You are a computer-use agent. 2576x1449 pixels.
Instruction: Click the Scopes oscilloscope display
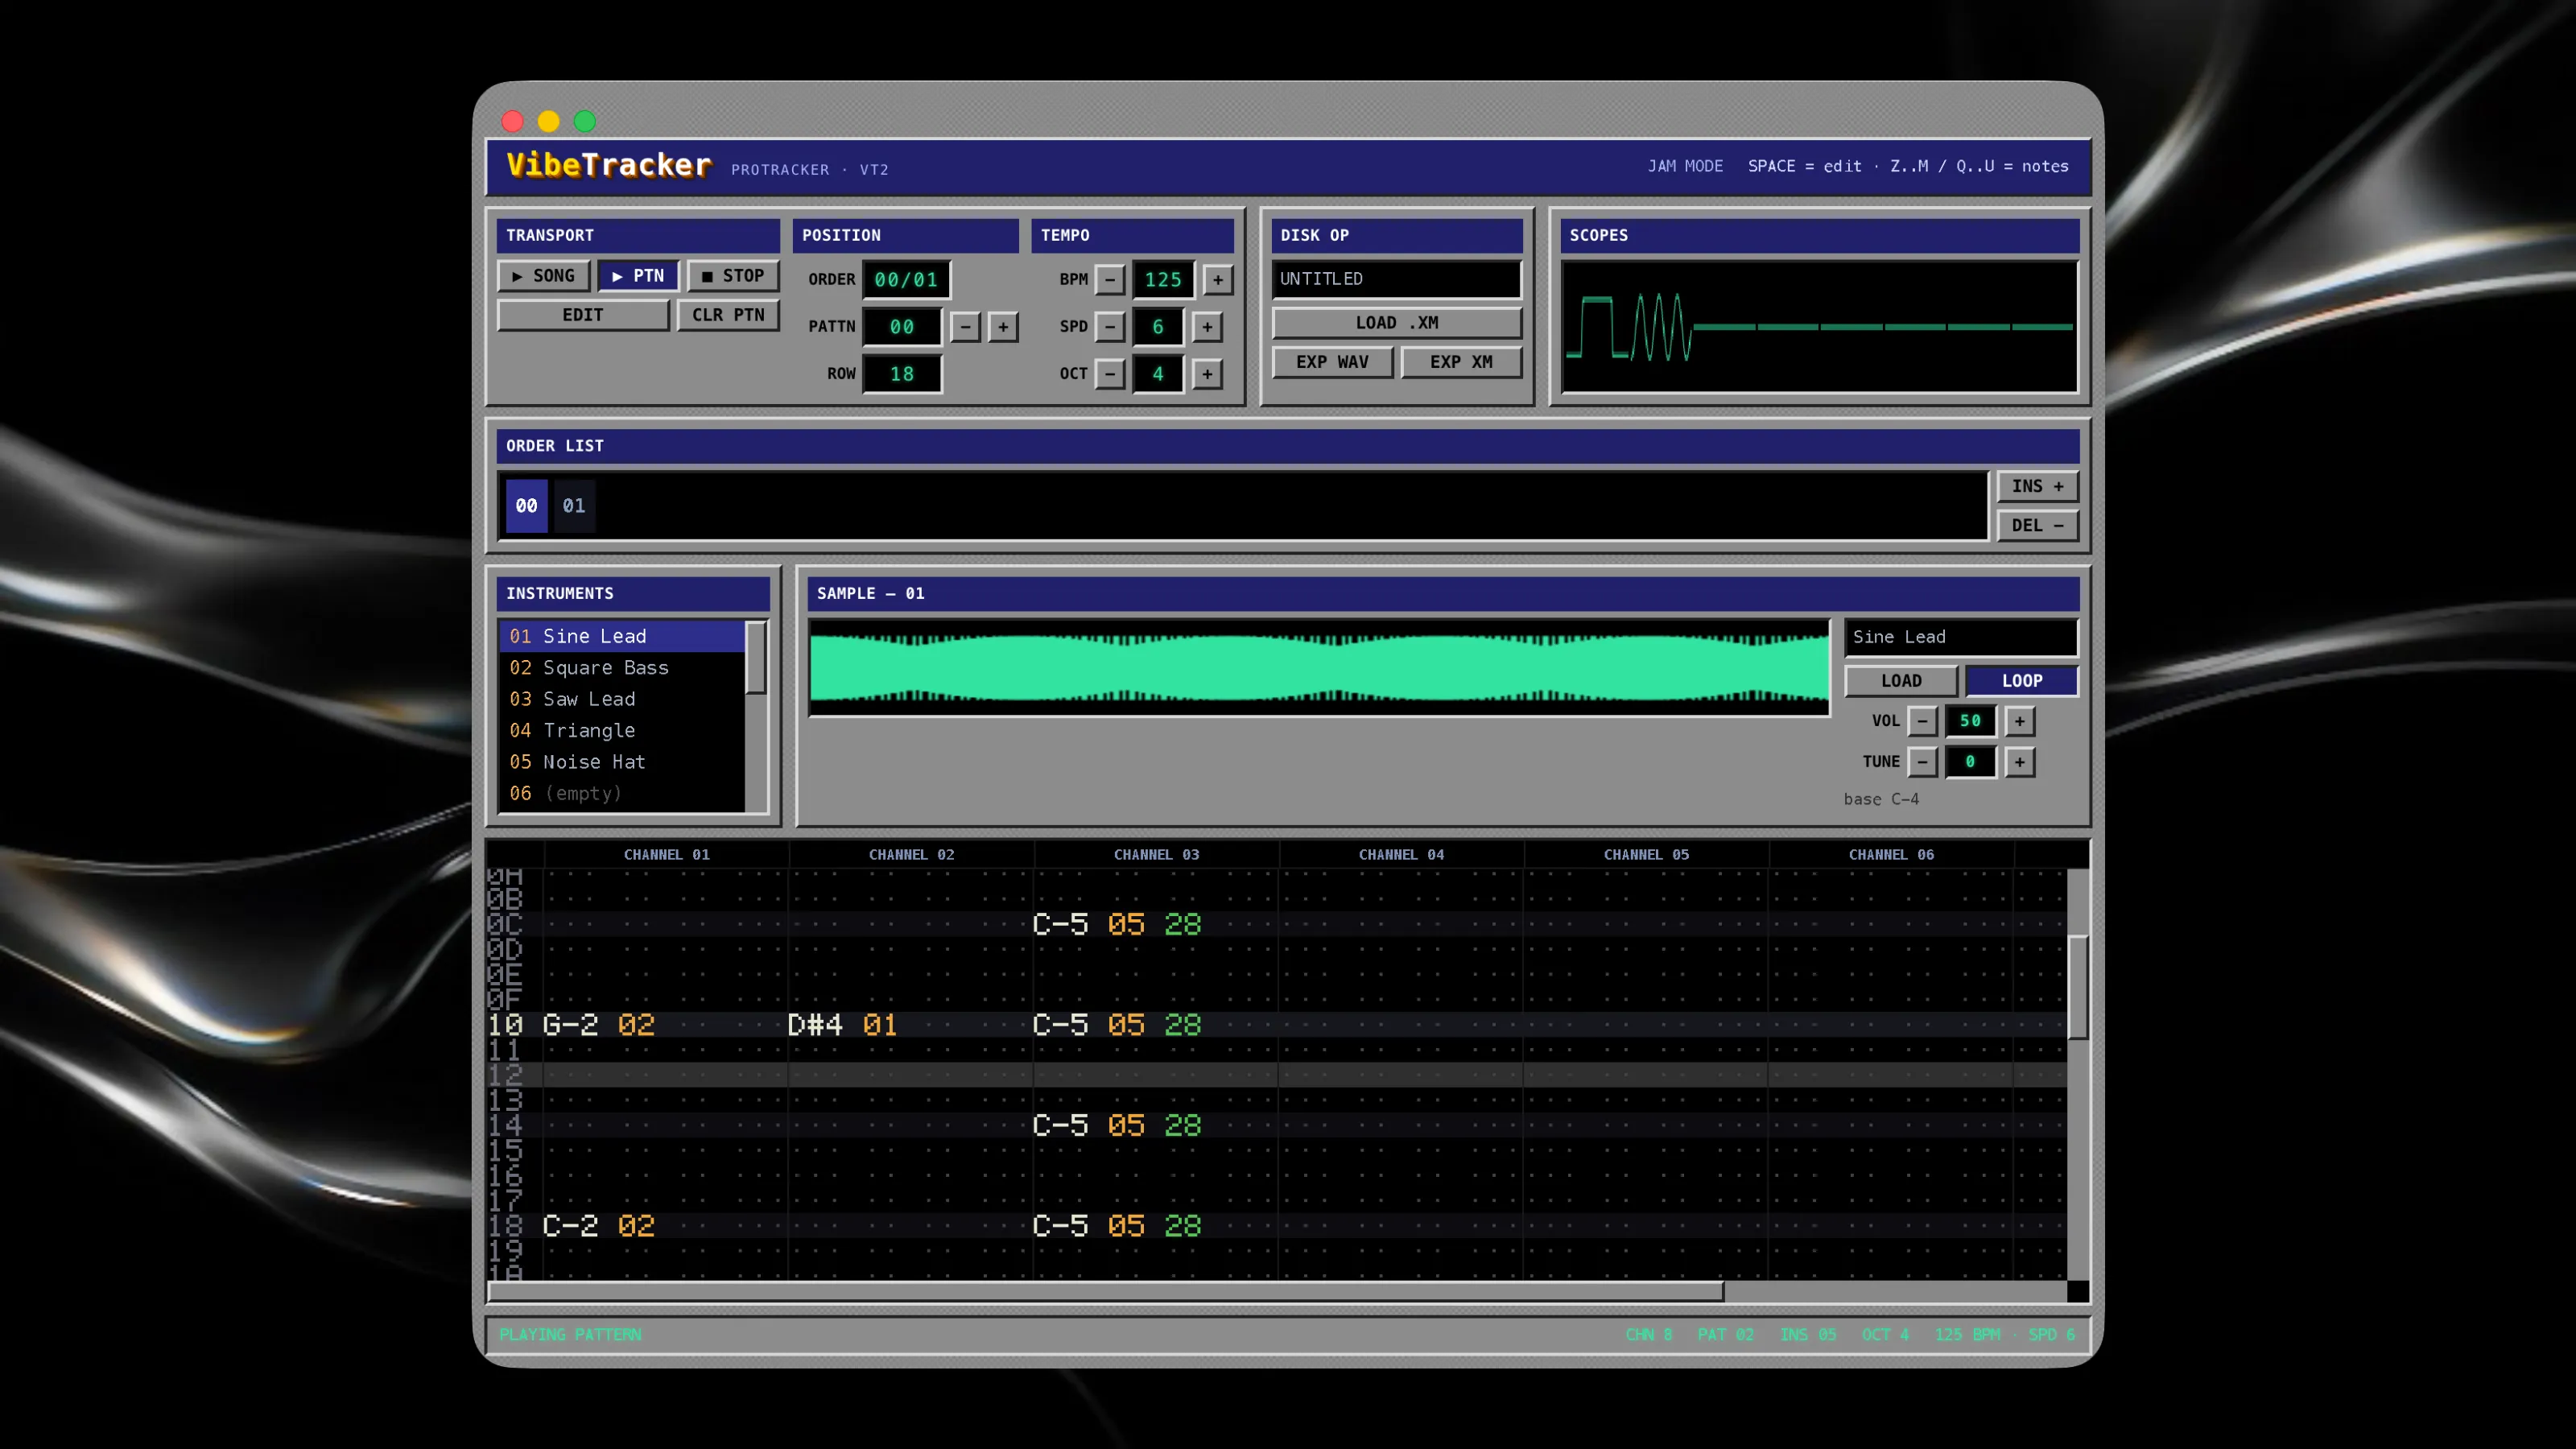point(1820,327)
